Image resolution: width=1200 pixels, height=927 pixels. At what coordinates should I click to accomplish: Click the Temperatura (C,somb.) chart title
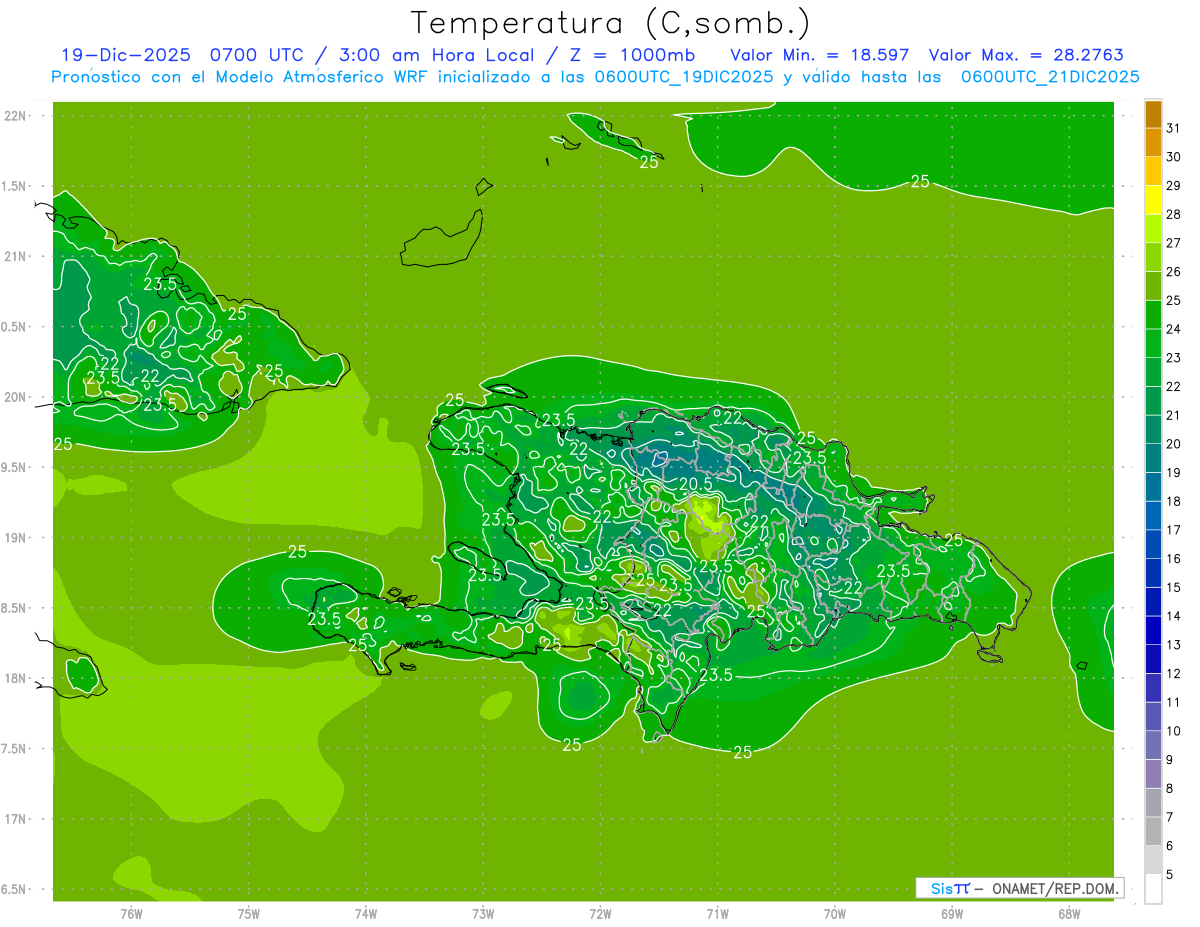[x=611, y=22]
